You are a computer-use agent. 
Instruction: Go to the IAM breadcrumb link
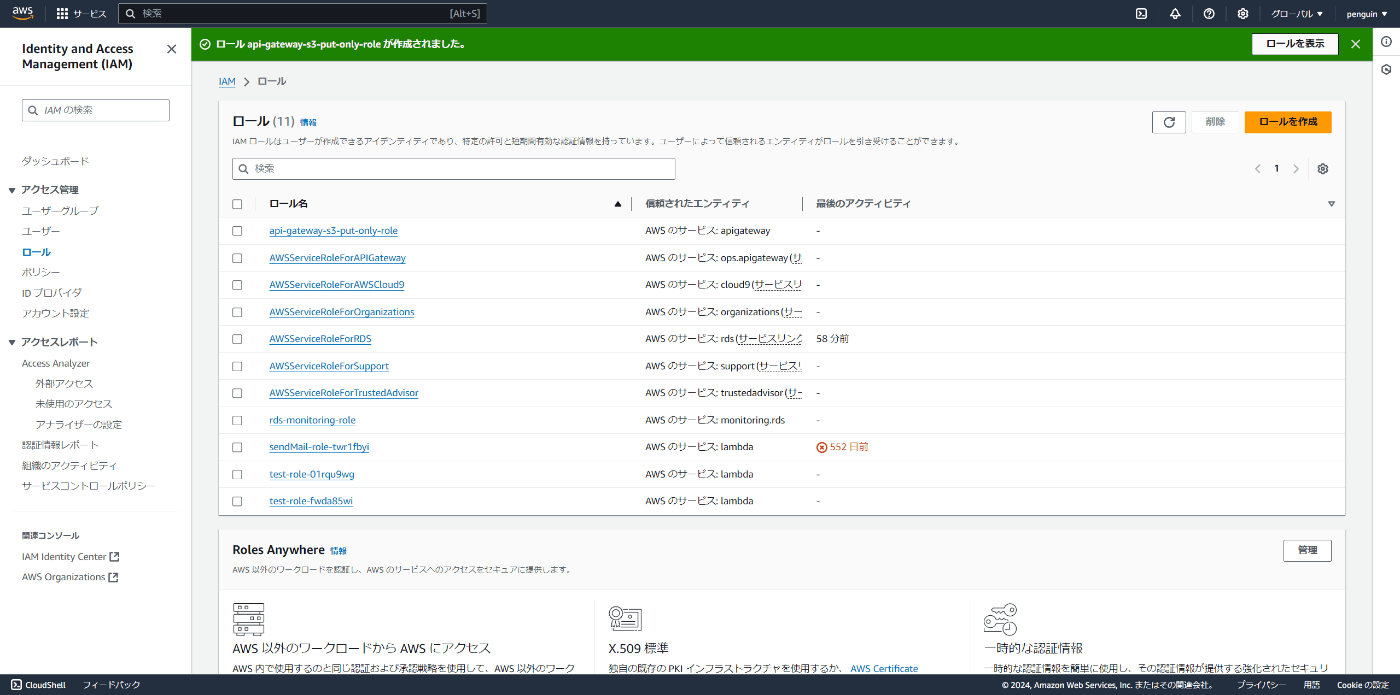(227, 81)
